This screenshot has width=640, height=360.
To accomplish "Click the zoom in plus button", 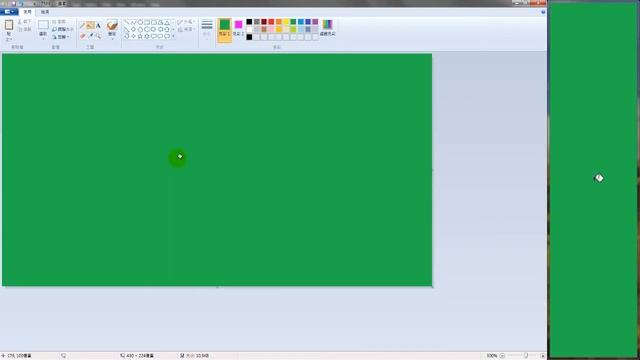I will [x=542, y=356].
